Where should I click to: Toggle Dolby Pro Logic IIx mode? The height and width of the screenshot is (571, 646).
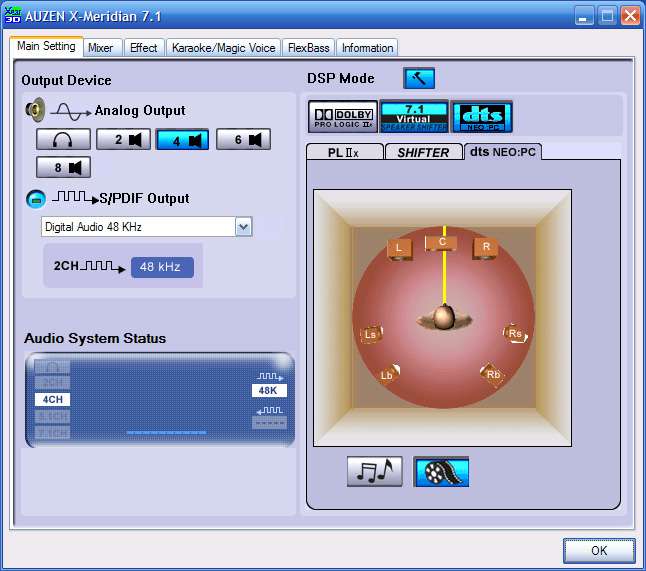click(x=343, y=117)
